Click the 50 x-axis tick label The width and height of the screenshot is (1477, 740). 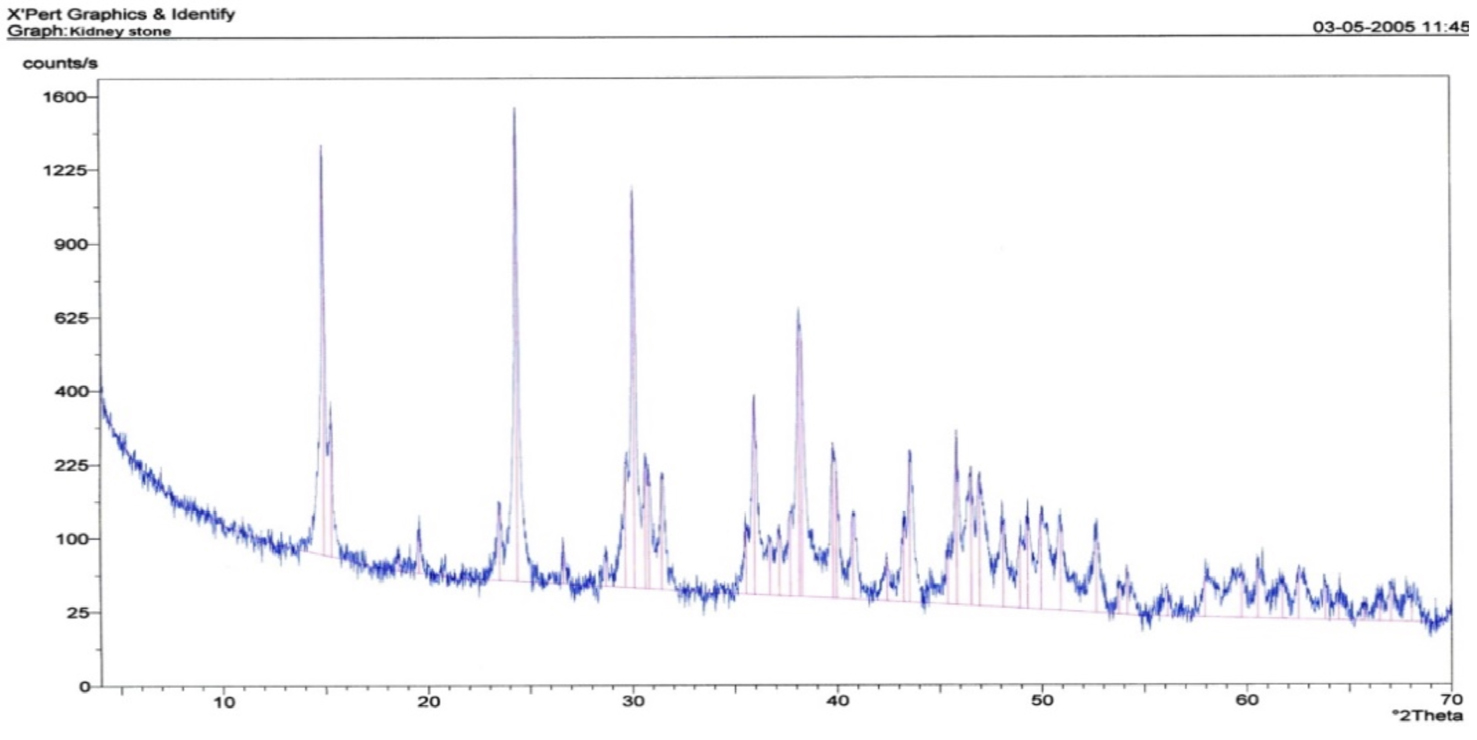pos(1042,701)
